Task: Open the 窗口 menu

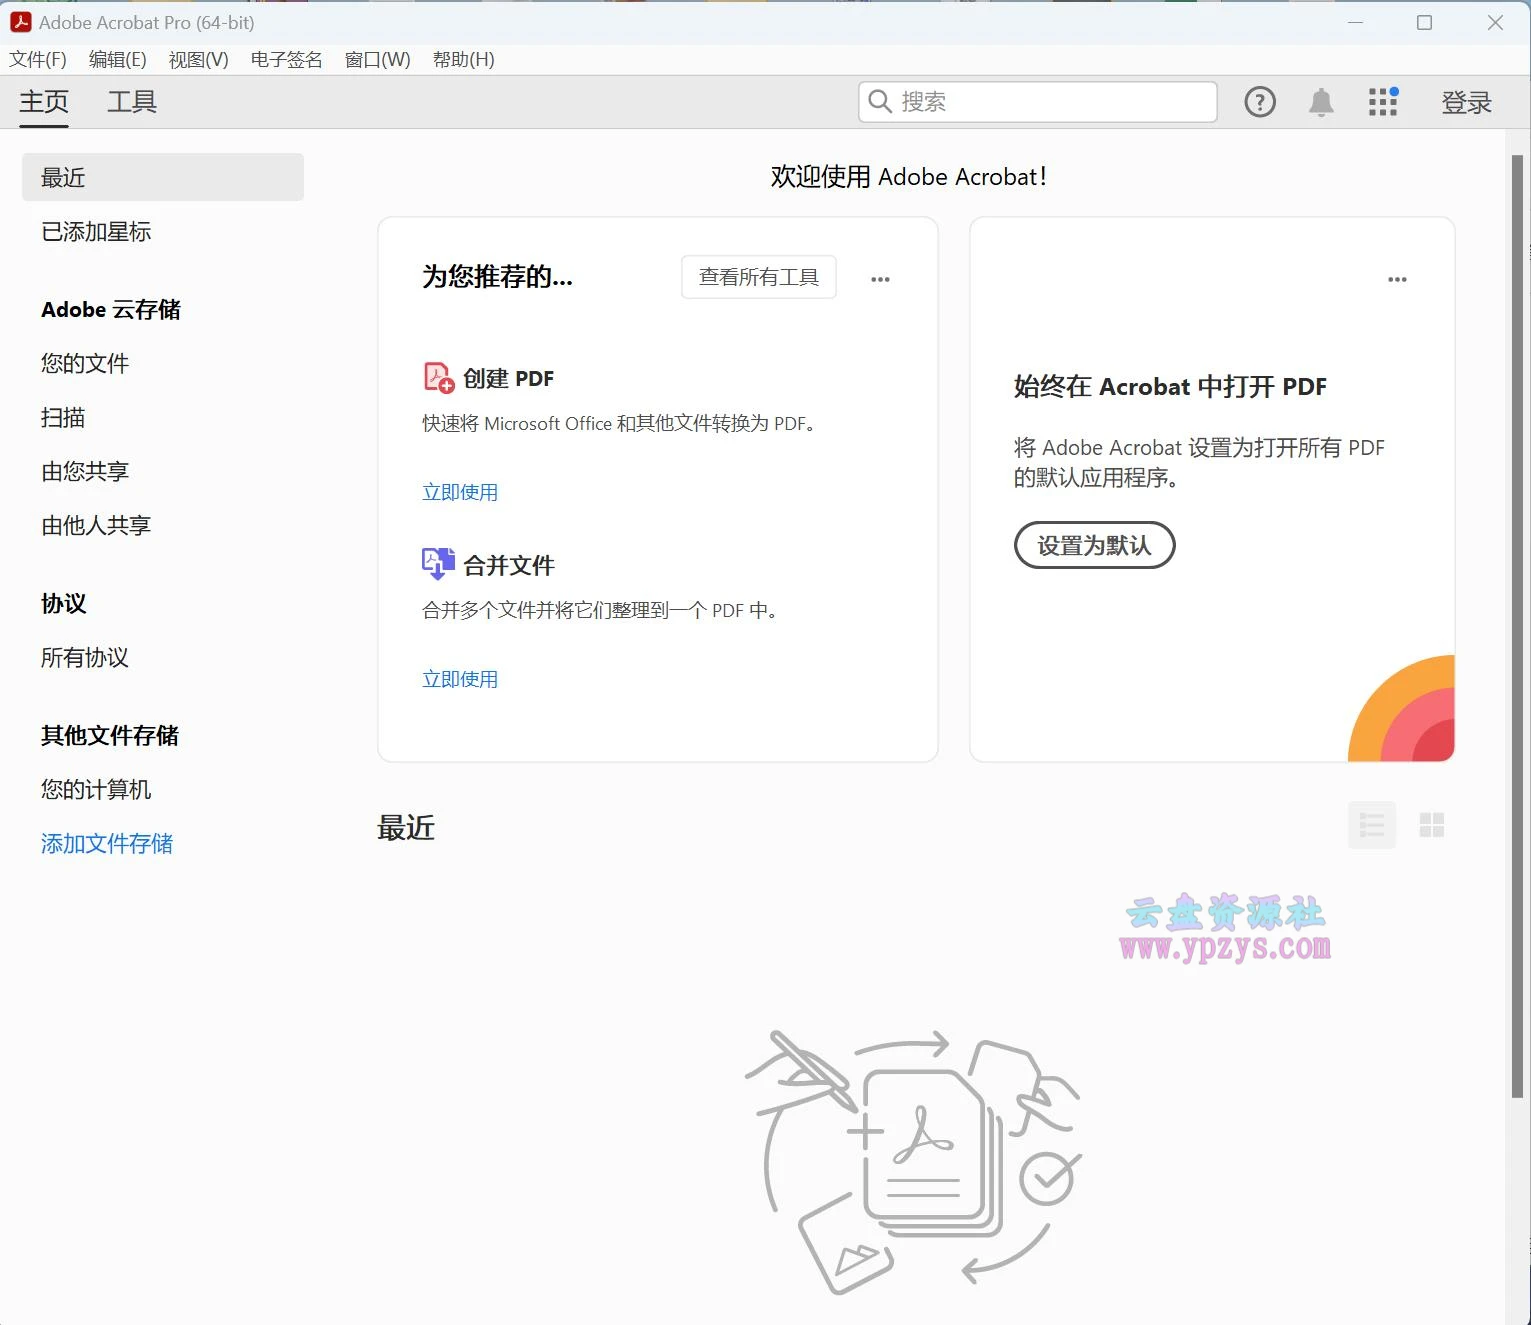Action: [x=376, y=59]
